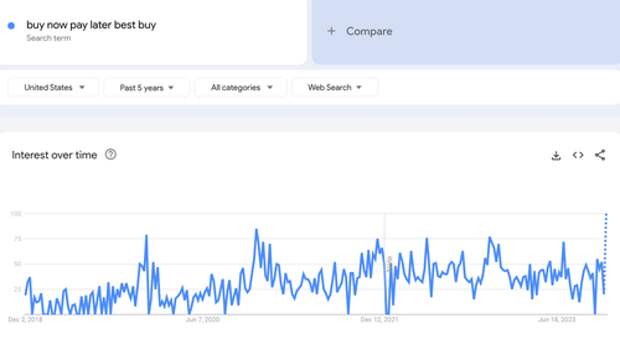Click the 'Search term' subtitle text

pos(49,38)
